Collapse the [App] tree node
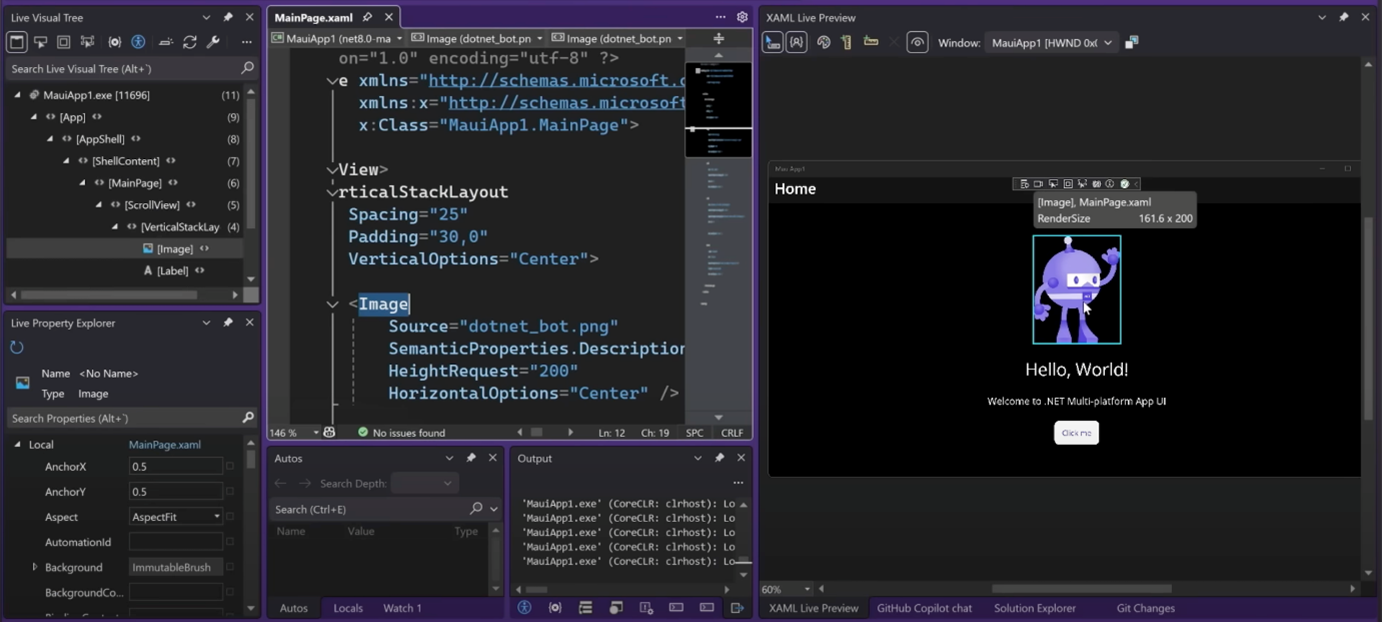Screen dimensions: 1382x622 33,117
